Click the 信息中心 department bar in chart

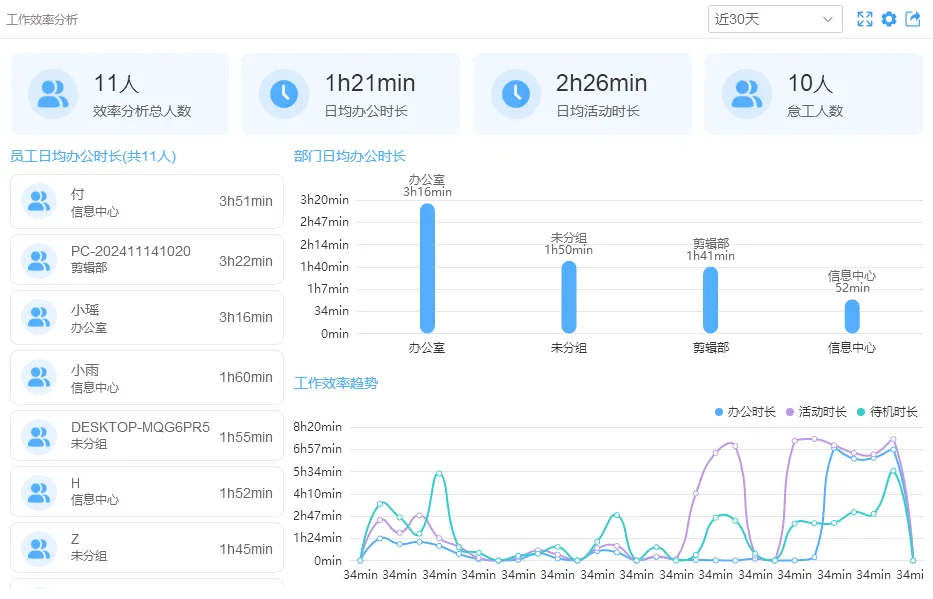point(852,316)
